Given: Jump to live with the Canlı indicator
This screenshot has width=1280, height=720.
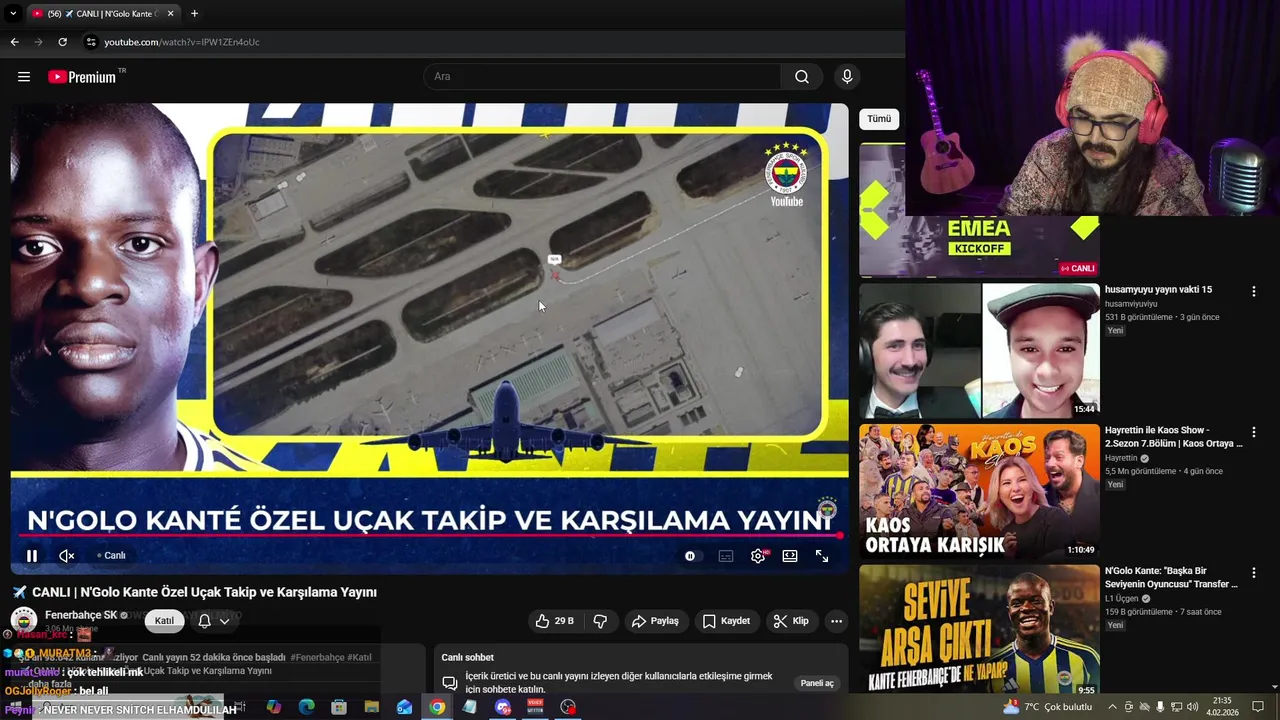Looking at the screenshot, I should click(111, 556).
